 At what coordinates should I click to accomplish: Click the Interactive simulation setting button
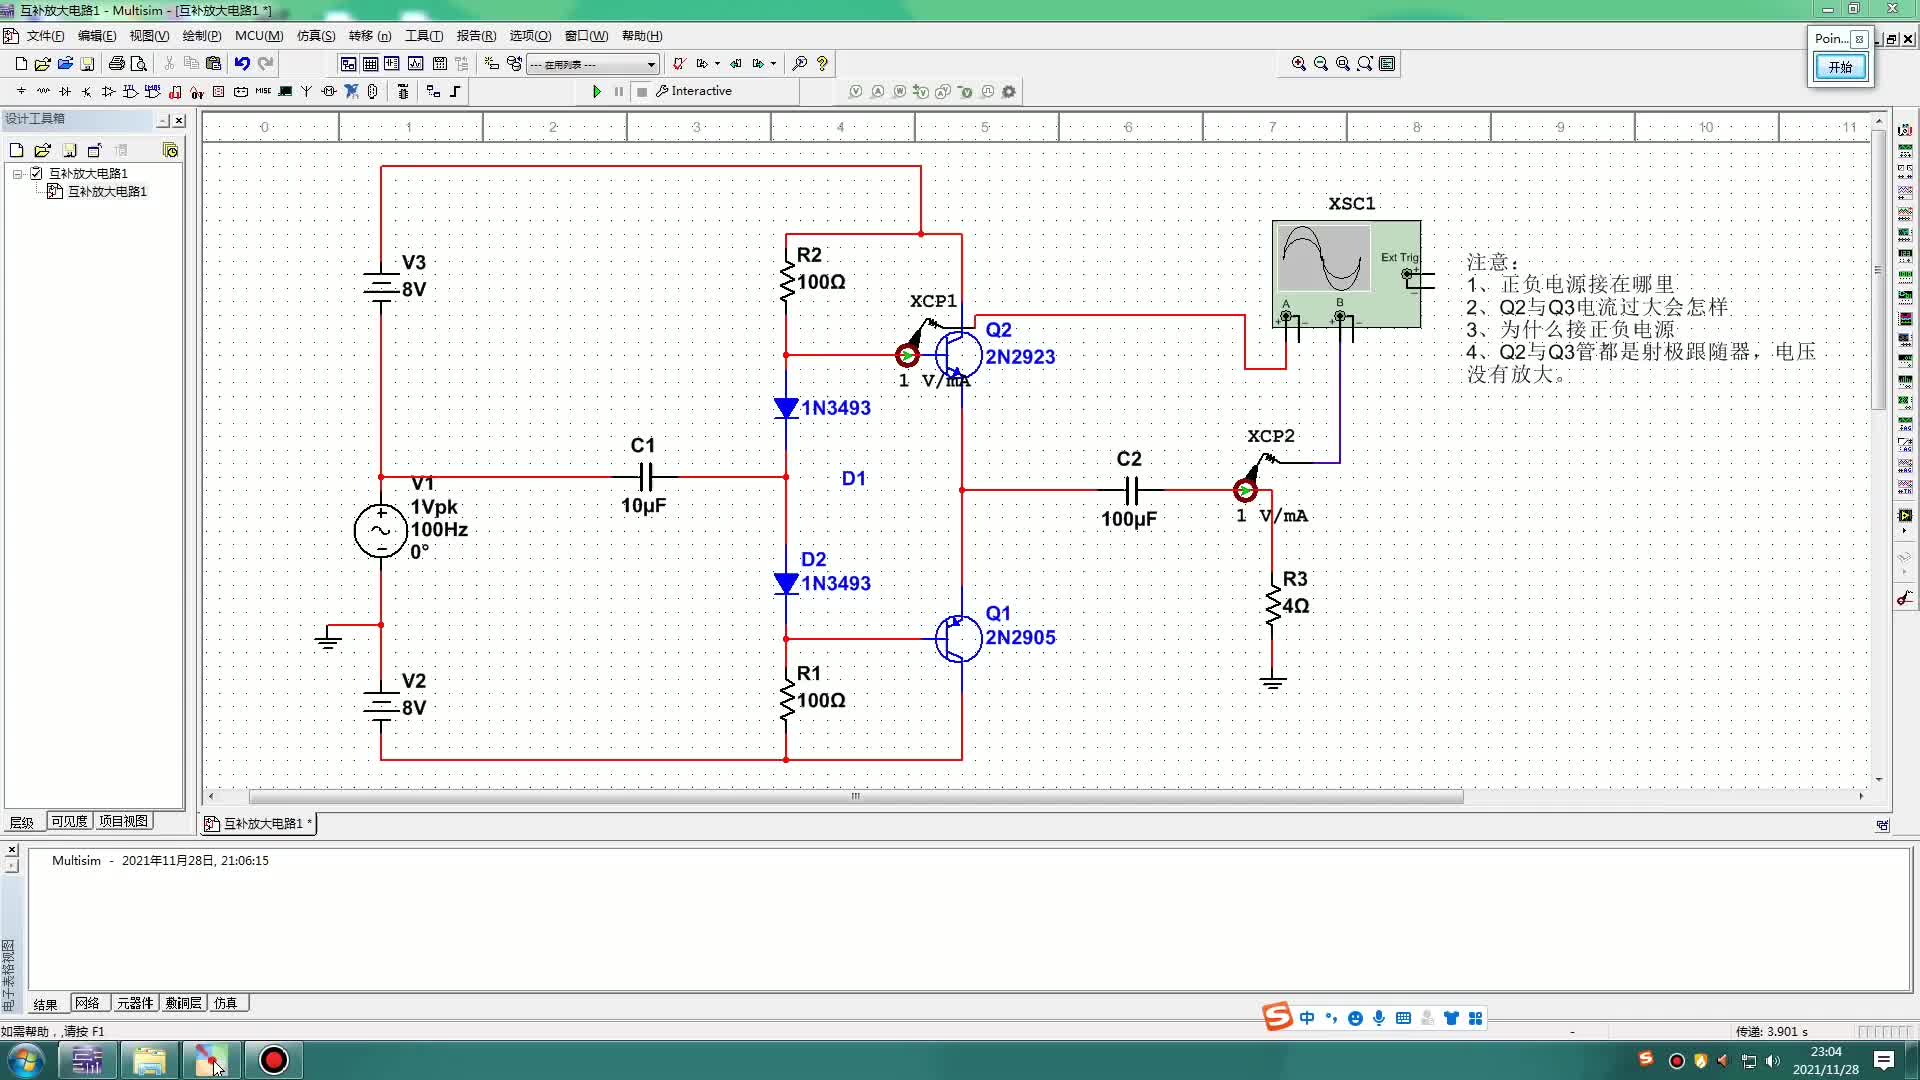[x=694, y=91]
